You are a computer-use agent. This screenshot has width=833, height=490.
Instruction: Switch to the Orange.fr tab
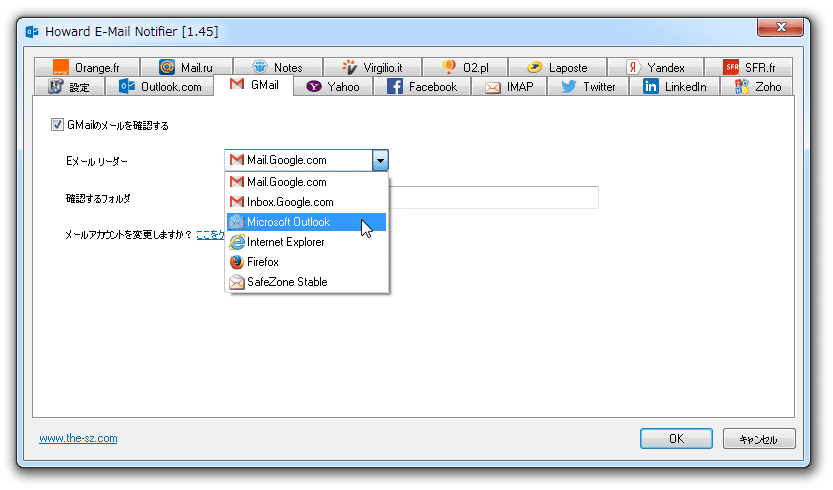(87, 67)
